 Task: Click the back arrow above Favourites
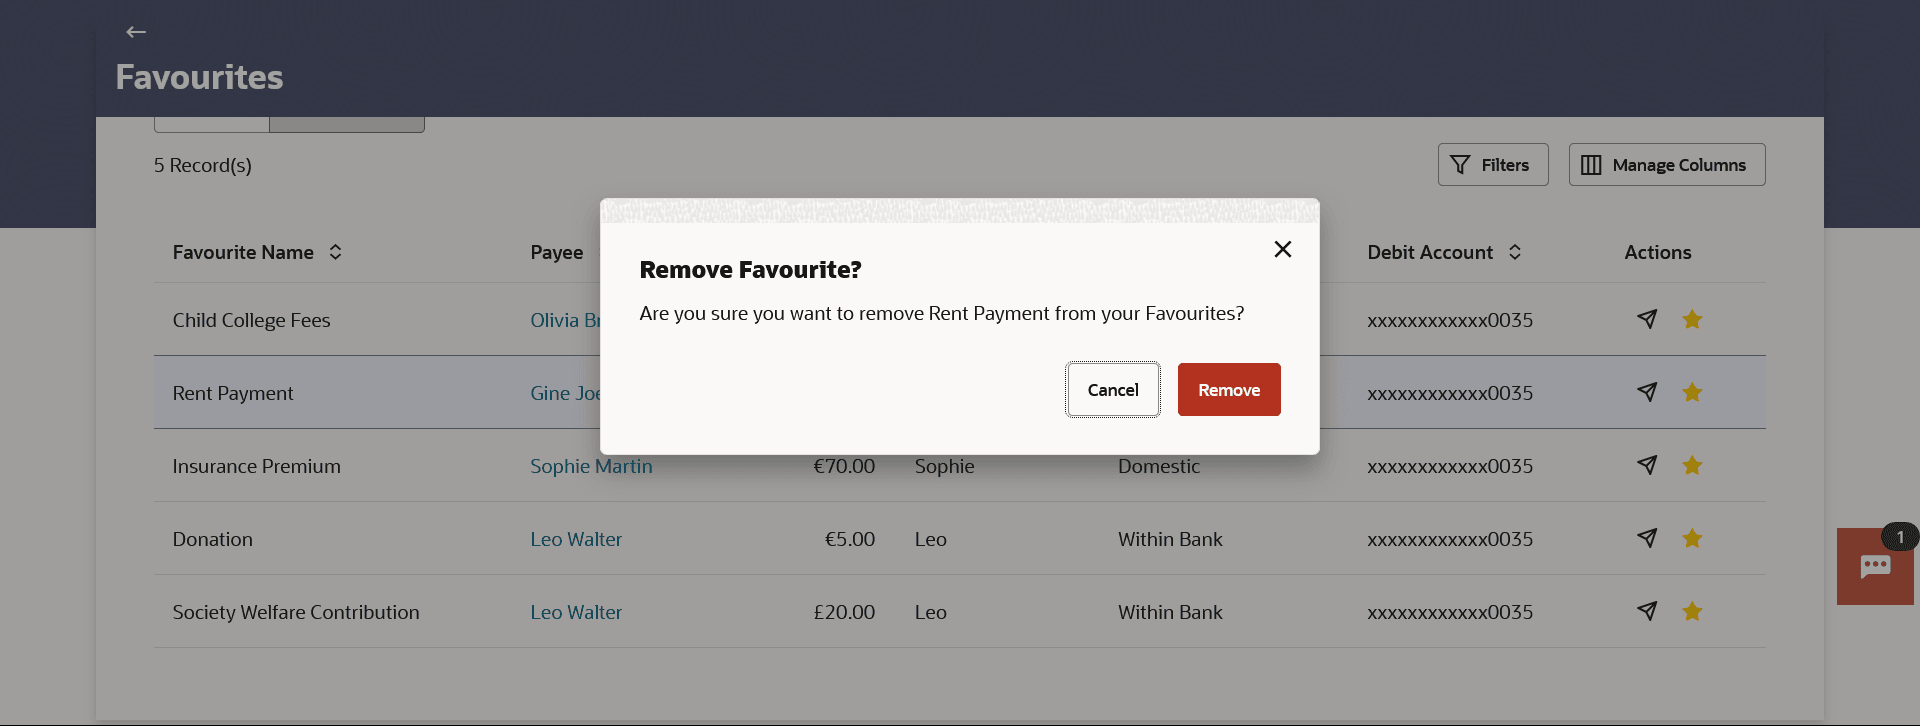tap(136, 32)
